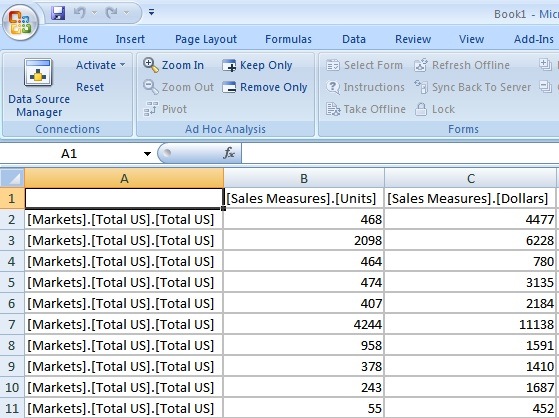Switch to the Home ribbon tab

pyautogui.click(x=73, y=39)
